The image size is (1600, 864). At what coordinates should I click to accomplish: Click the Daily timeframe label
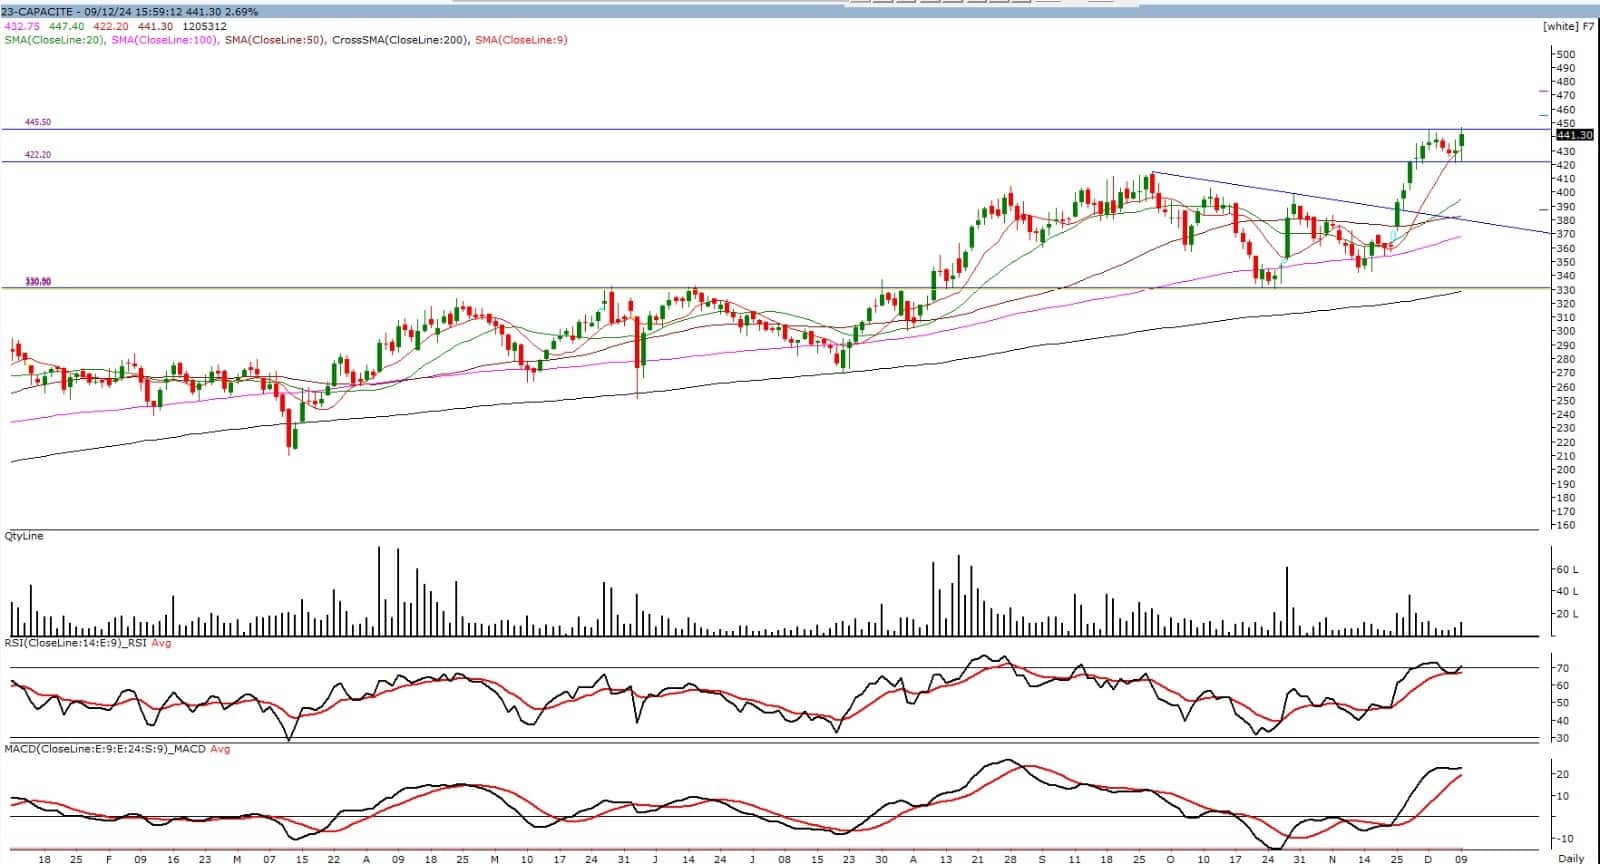click(1571, 858)
